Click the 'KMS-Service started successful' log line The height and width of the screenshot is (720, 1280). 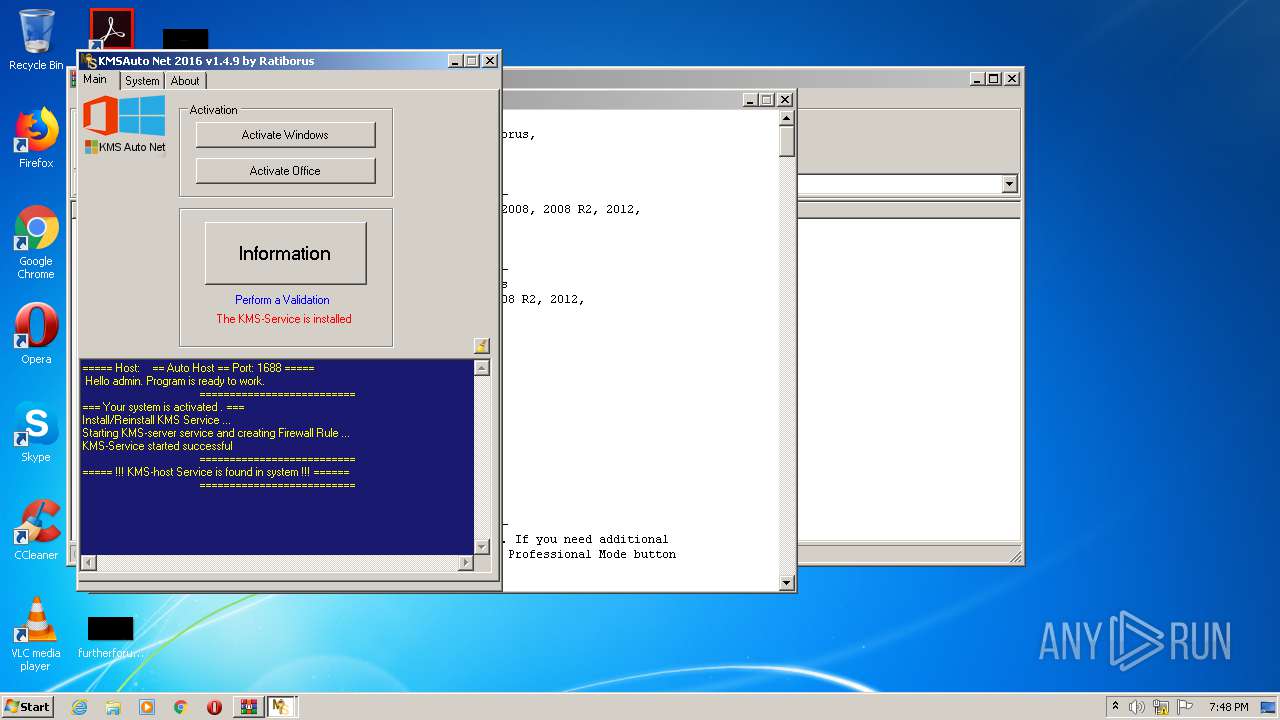(x=157, y=446)
